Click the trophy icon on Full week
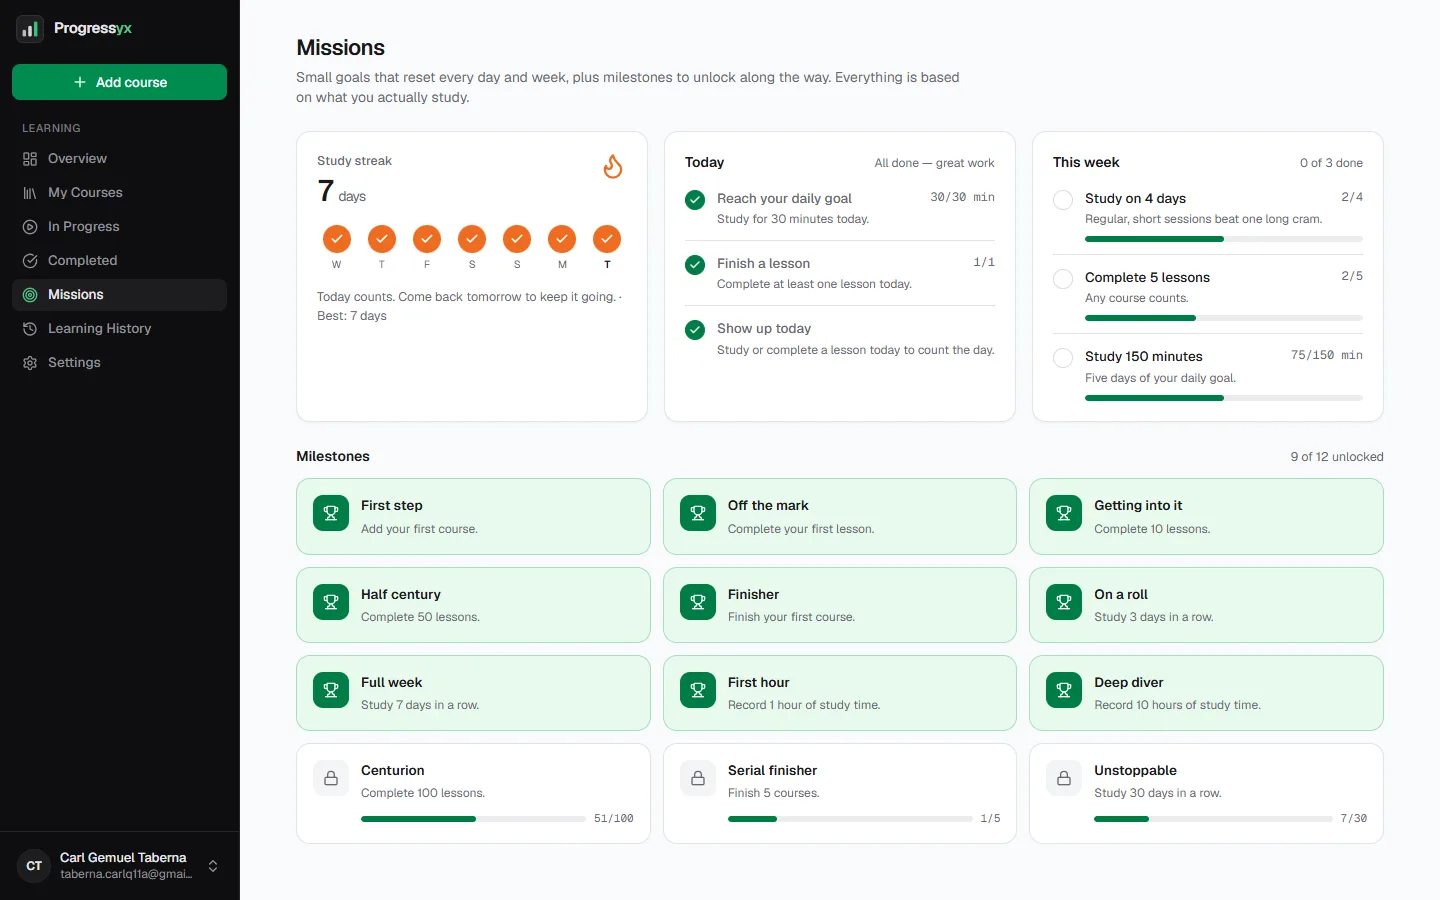 [x=331, y=690]
